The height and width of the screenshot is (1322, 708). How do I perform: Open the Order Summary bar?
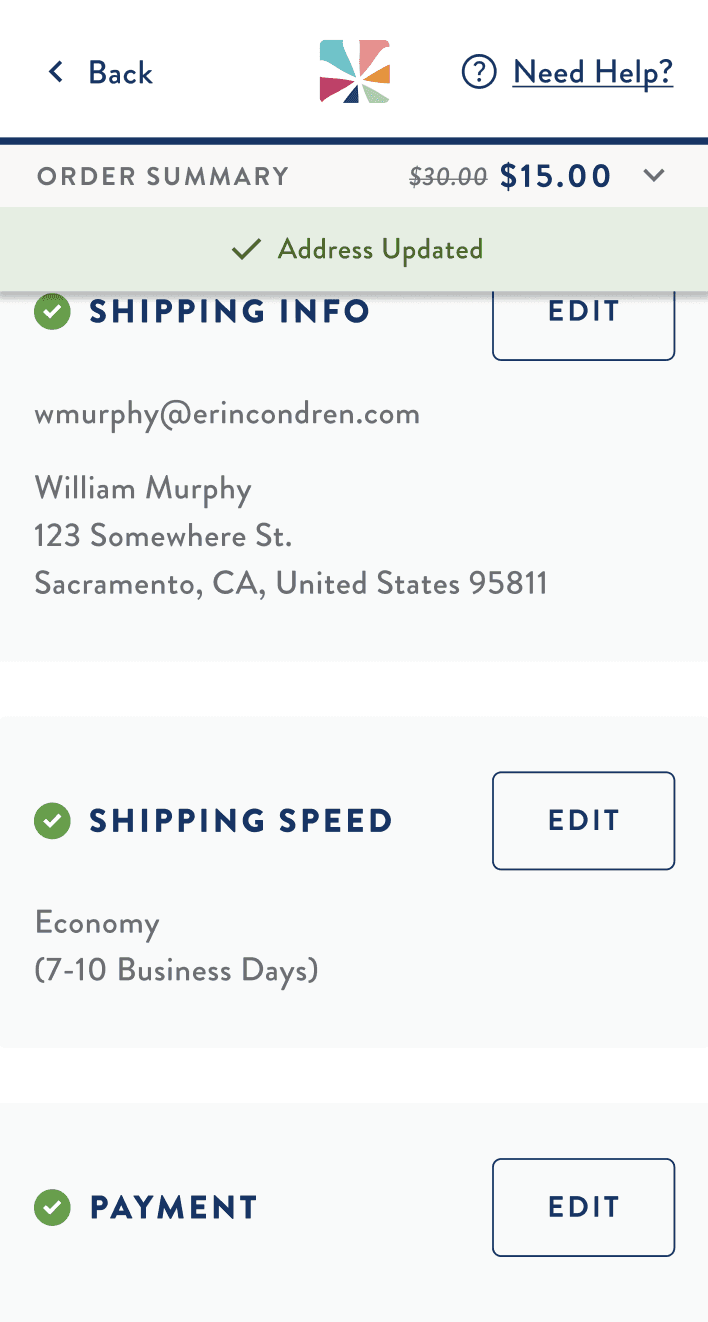point(354,176)
